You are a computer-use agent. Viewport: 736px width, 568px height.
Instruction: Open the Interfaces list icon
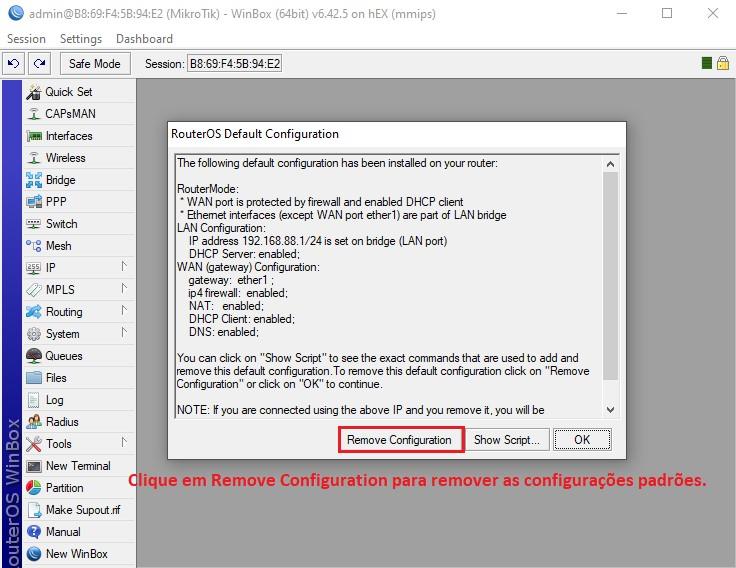pos(34,136)
